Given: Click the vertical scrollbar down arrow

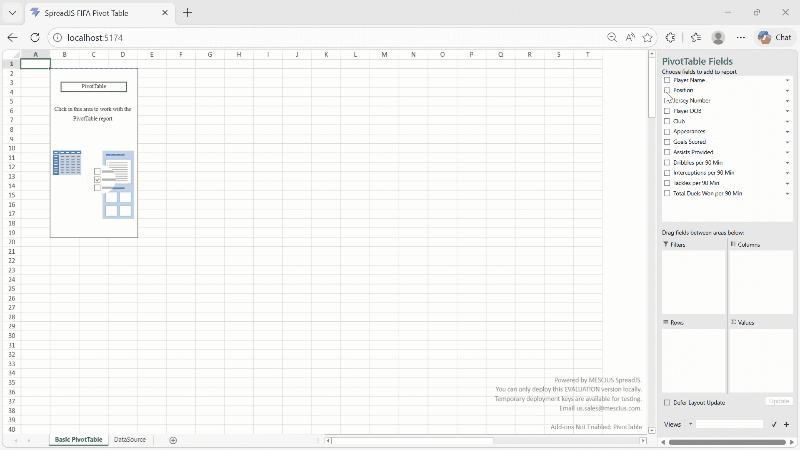Looking at the screenshot, I should pos(652,430).
